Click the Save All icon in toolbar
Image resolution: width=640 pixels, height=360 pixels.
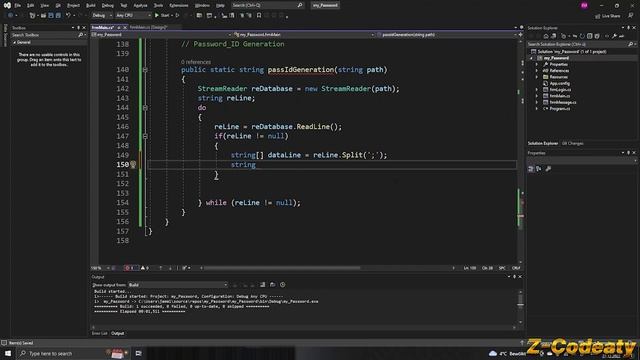(58, 16)
